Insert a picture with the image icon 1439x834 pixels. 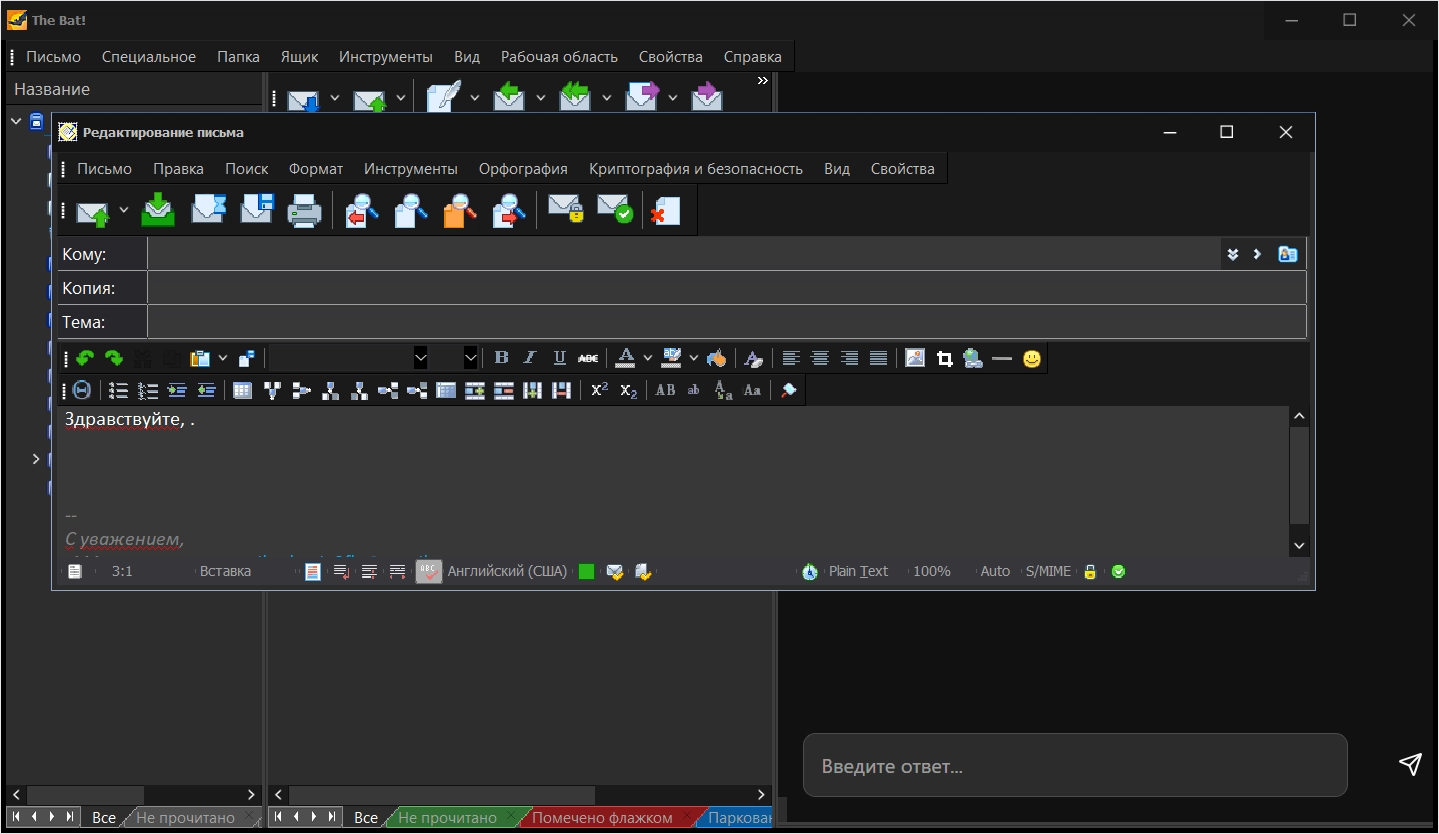point(915,358)
